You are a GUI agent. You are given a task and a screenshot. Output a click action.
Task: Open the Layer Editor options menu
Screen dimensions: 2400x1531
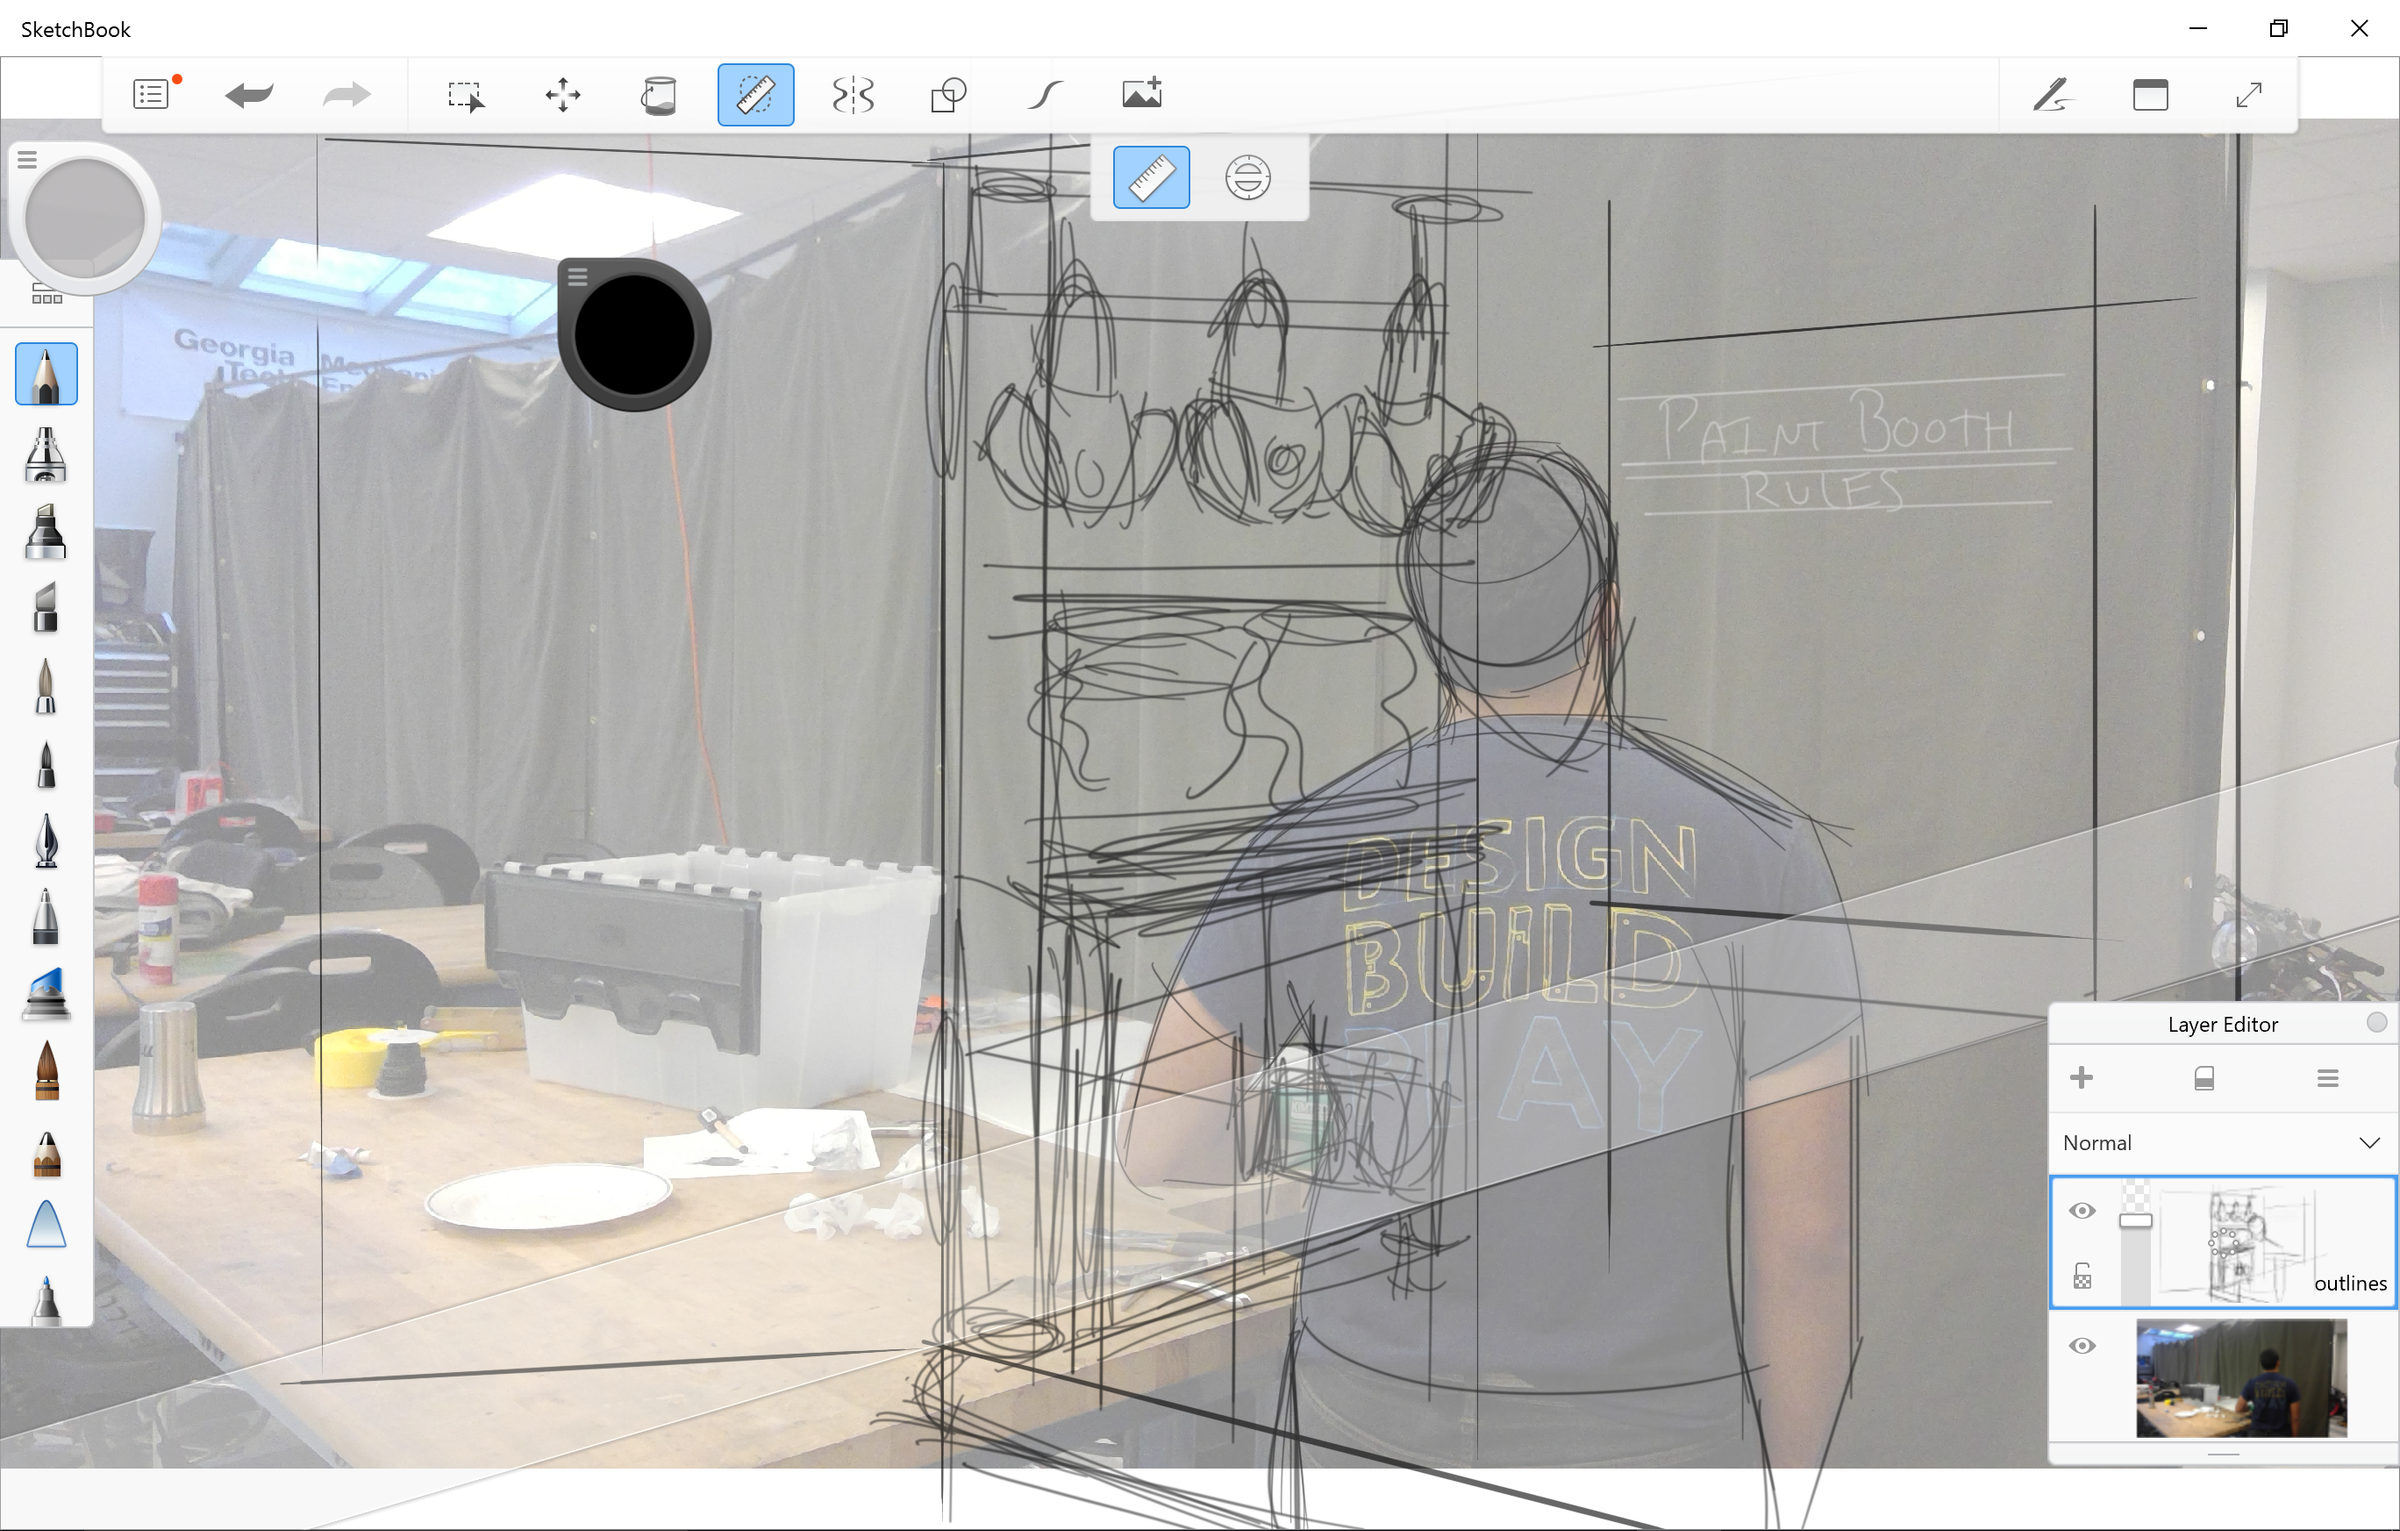pyautogui.click(x=2327, y=1077)
